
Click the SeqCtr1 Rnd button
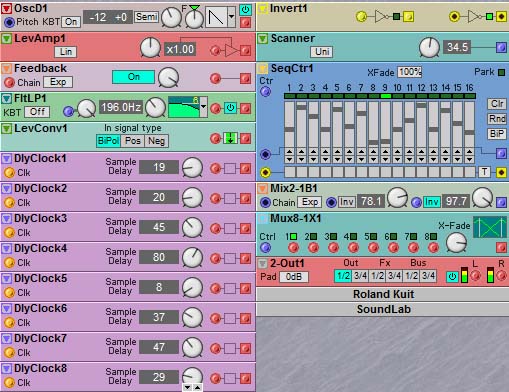(497, 119)
